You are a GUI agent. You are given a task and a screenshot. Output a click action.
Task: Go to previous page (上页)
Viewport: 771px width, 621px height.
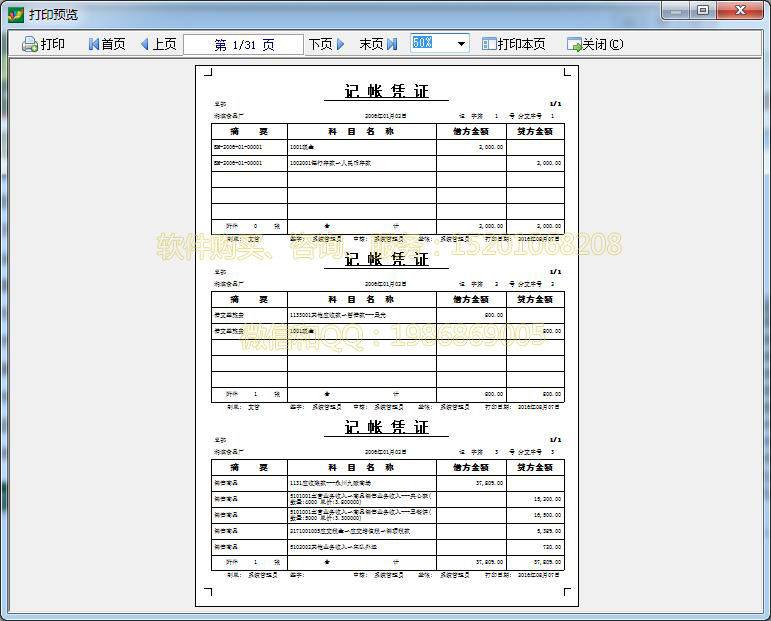click(x=158, y=44)
